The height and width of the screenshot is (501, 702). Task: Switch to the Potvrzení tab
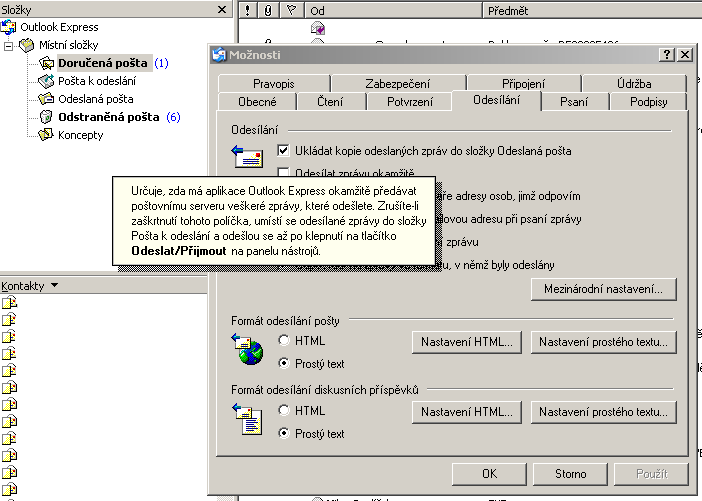(410, 102)
